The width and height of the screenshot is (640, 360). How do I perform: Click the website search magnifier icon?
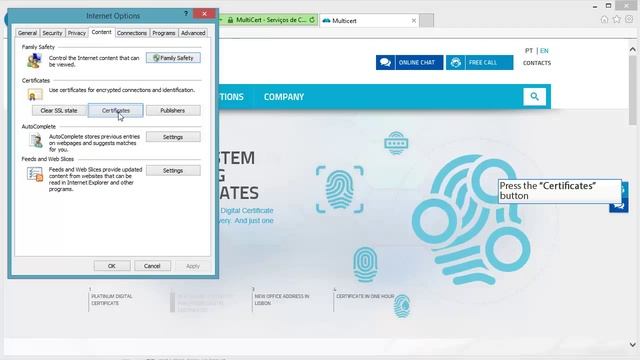[535, 97]
